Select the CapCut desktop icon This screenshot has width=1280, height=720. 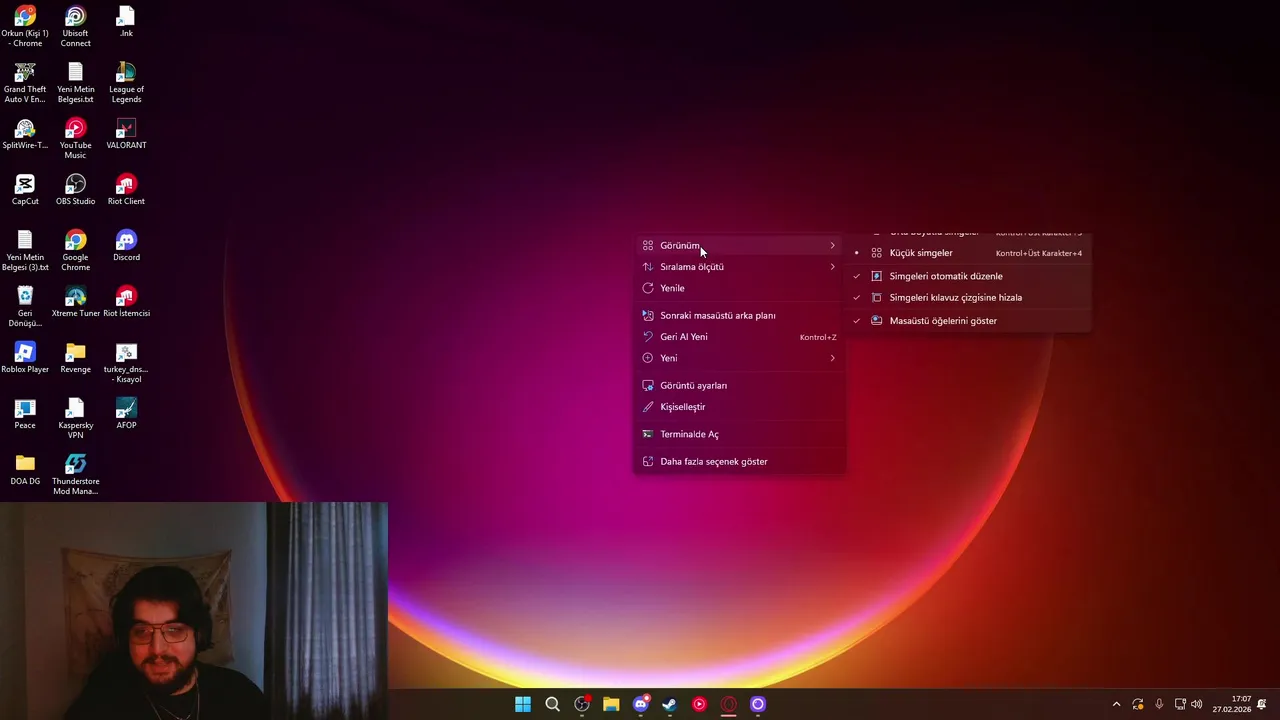25,190
